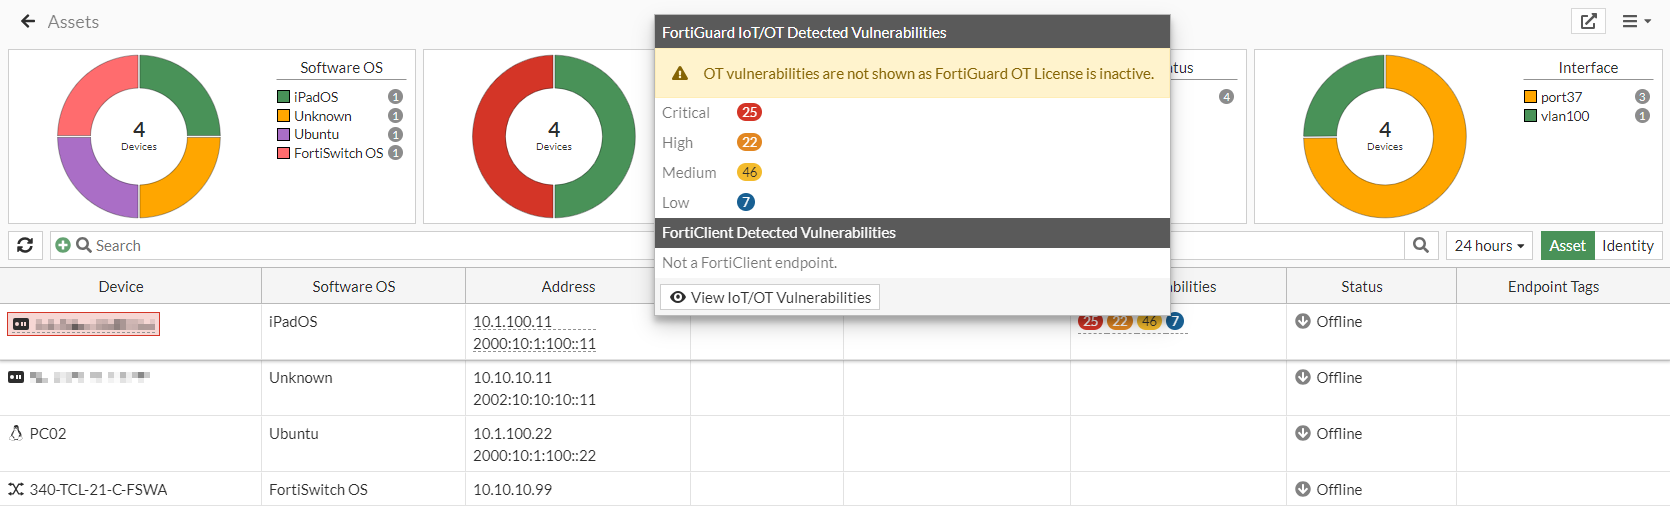Click the back arrow next to Assets
The image size is (1670, 506).
pos(28,21)
